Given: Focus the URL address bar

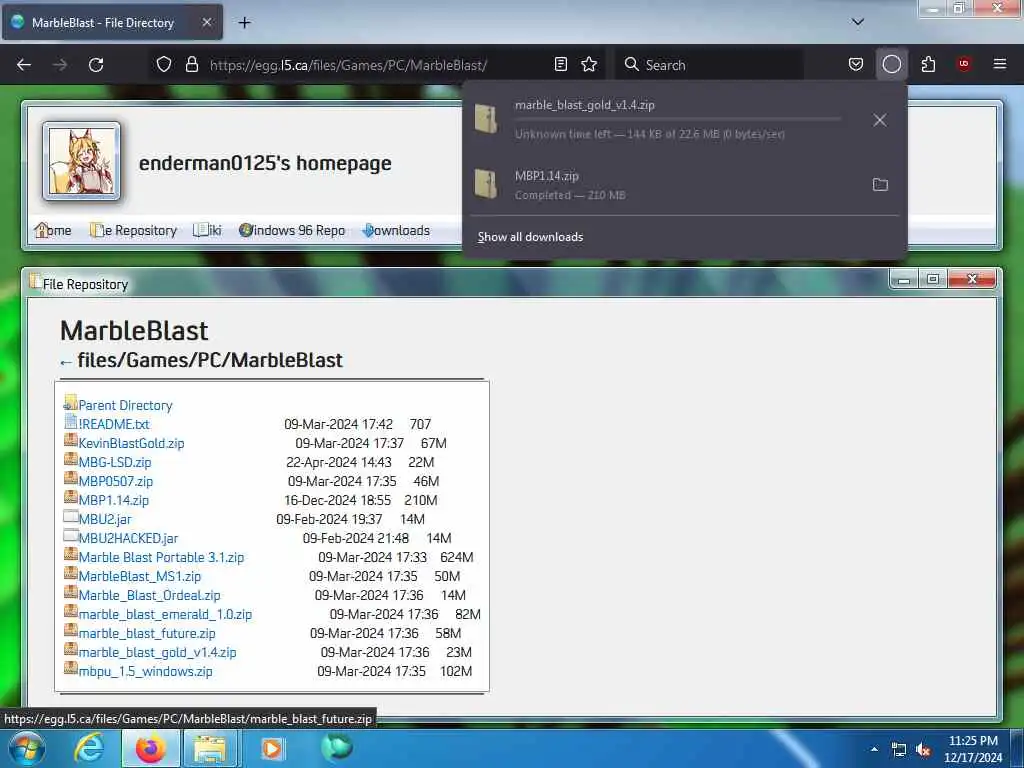Looking at the screenshot, I should [x=347, y=65].
